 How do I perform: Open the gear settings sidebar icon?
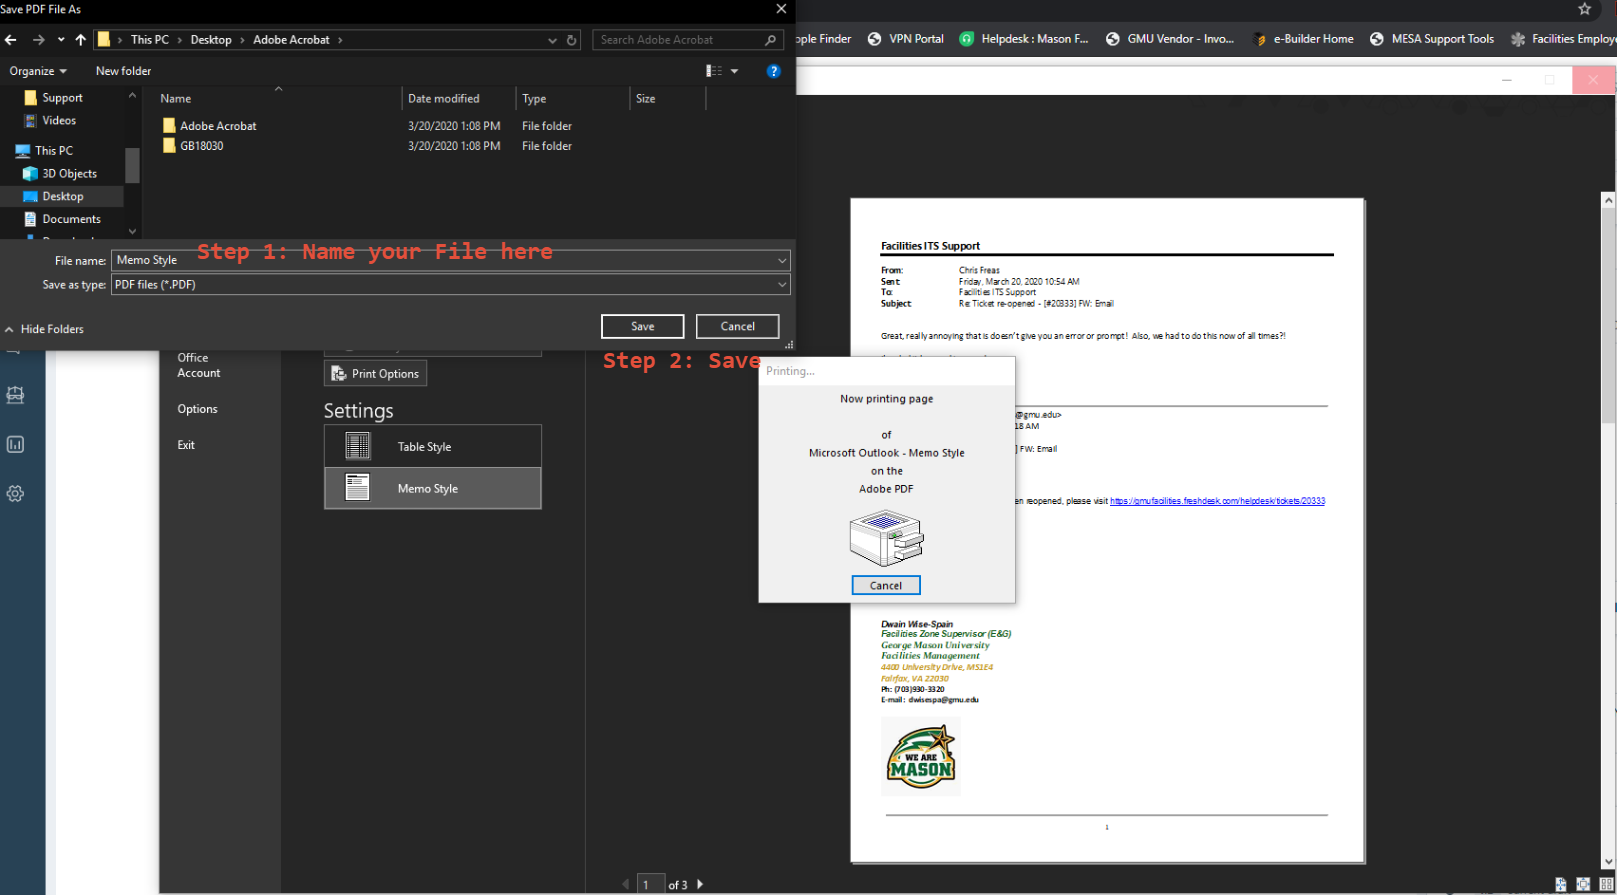[15, 494]
